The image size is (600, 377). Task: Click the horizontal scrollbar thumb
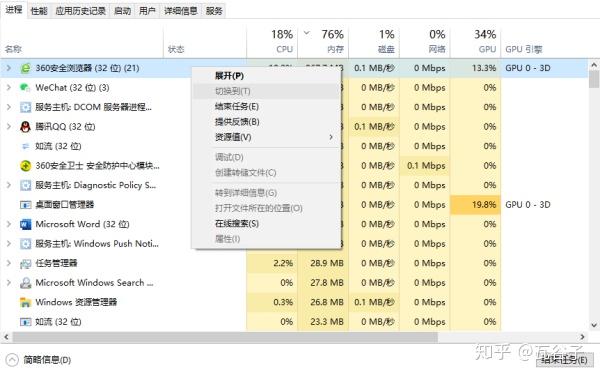coord(225,337)
